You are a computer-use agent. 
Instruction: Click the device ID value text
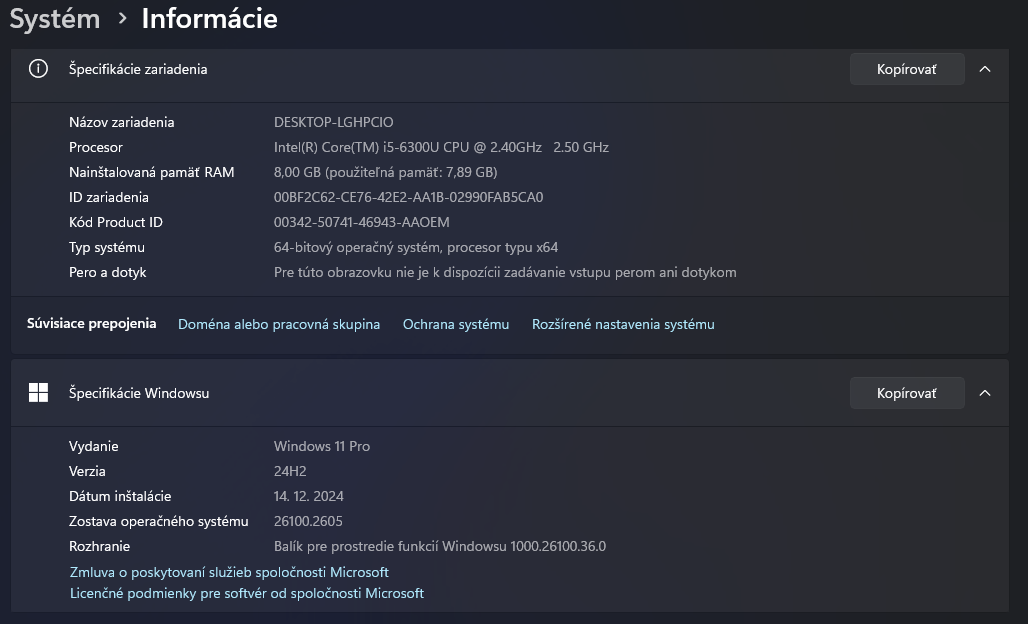pyautogui.click(x=408, y=197)
